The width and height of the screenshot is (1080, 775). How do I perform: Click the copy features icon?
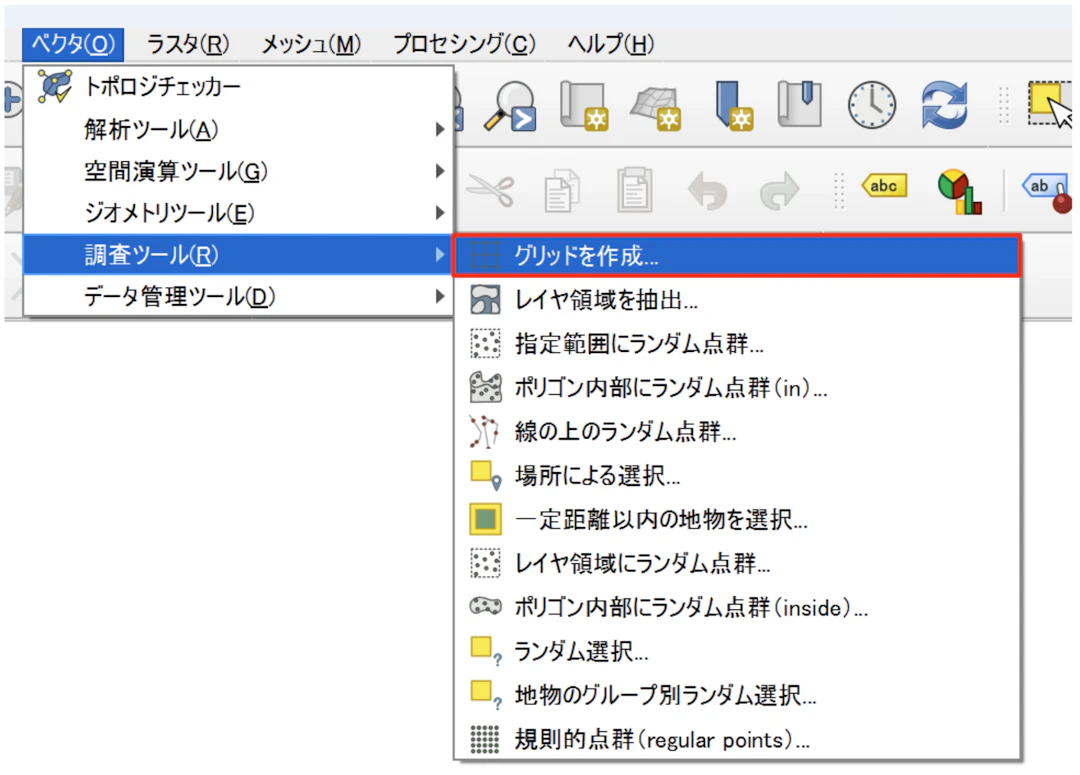click(x=562, y=189)
